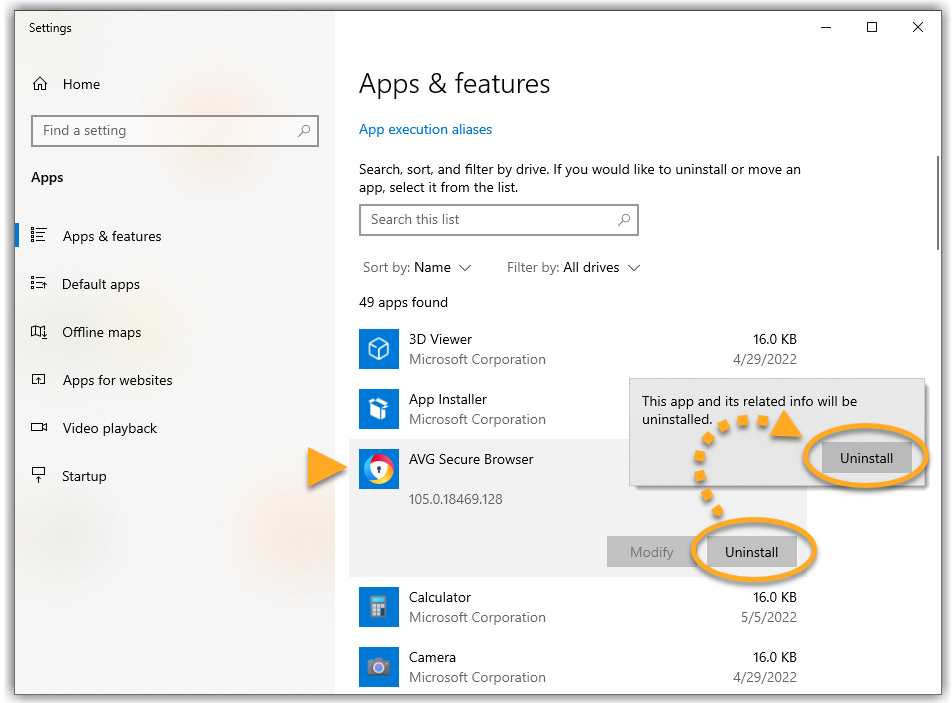Open the Filter by All drives dropdown

(573, 268)
